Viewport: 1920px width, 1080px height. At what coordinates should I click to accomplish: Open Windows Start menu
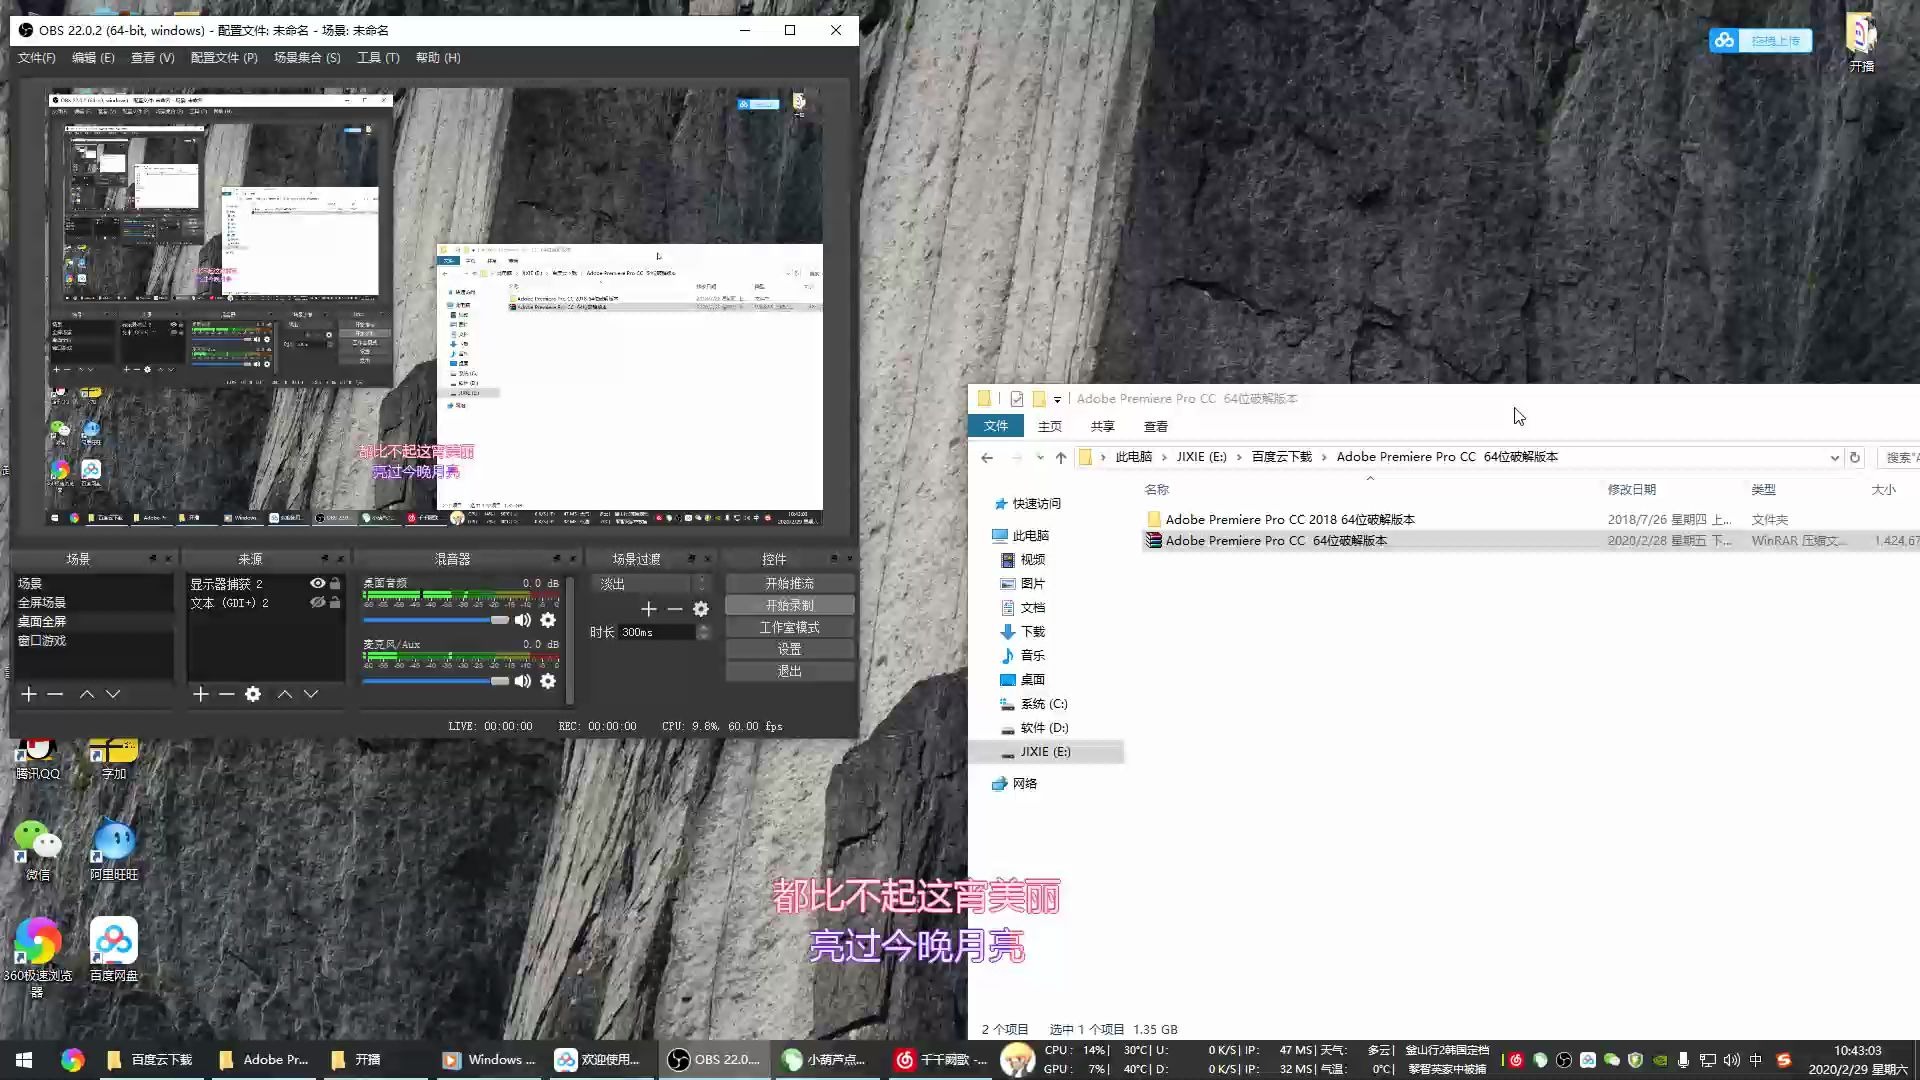[24, 1060]
